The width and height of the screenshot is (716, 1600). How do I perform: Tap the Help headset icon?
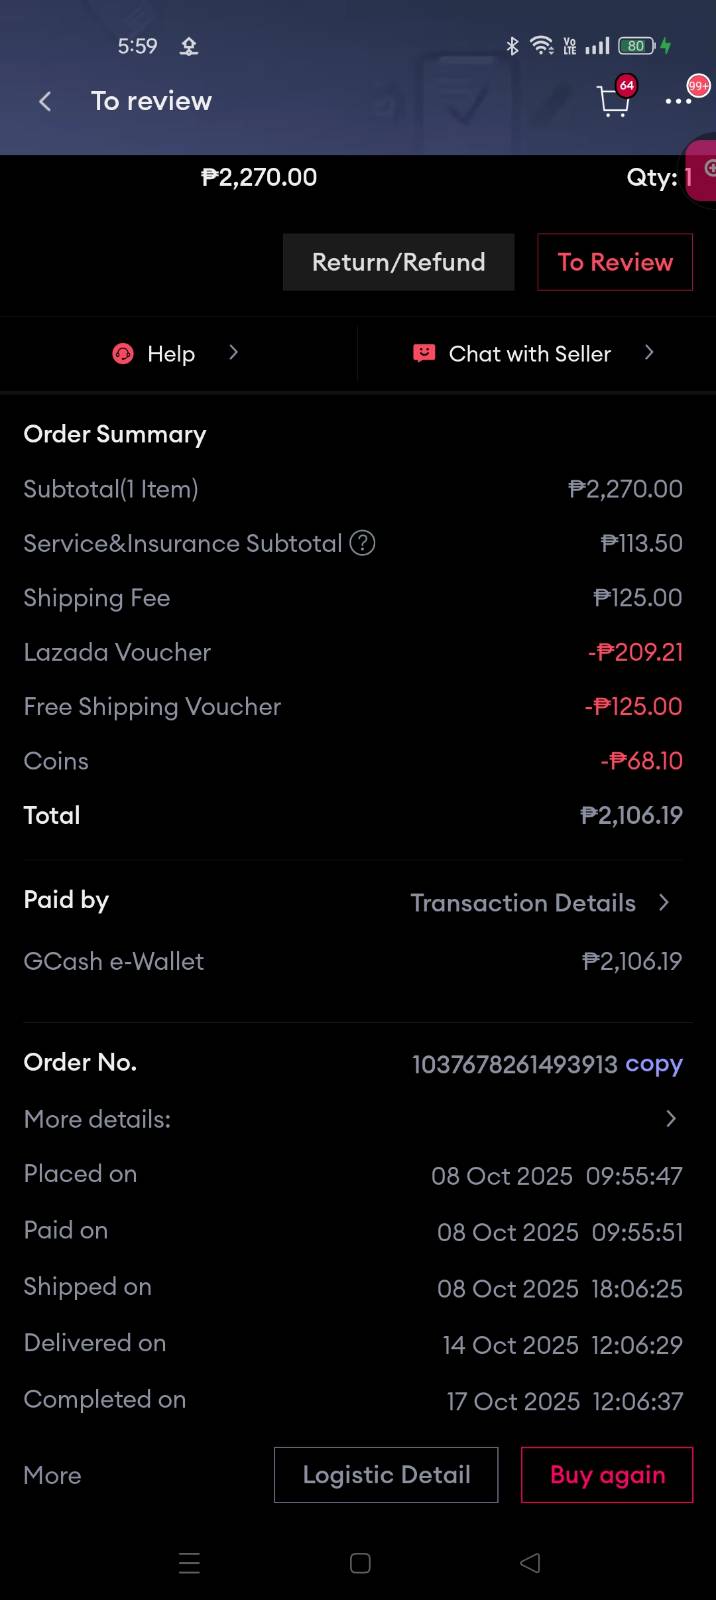[123, 354]
